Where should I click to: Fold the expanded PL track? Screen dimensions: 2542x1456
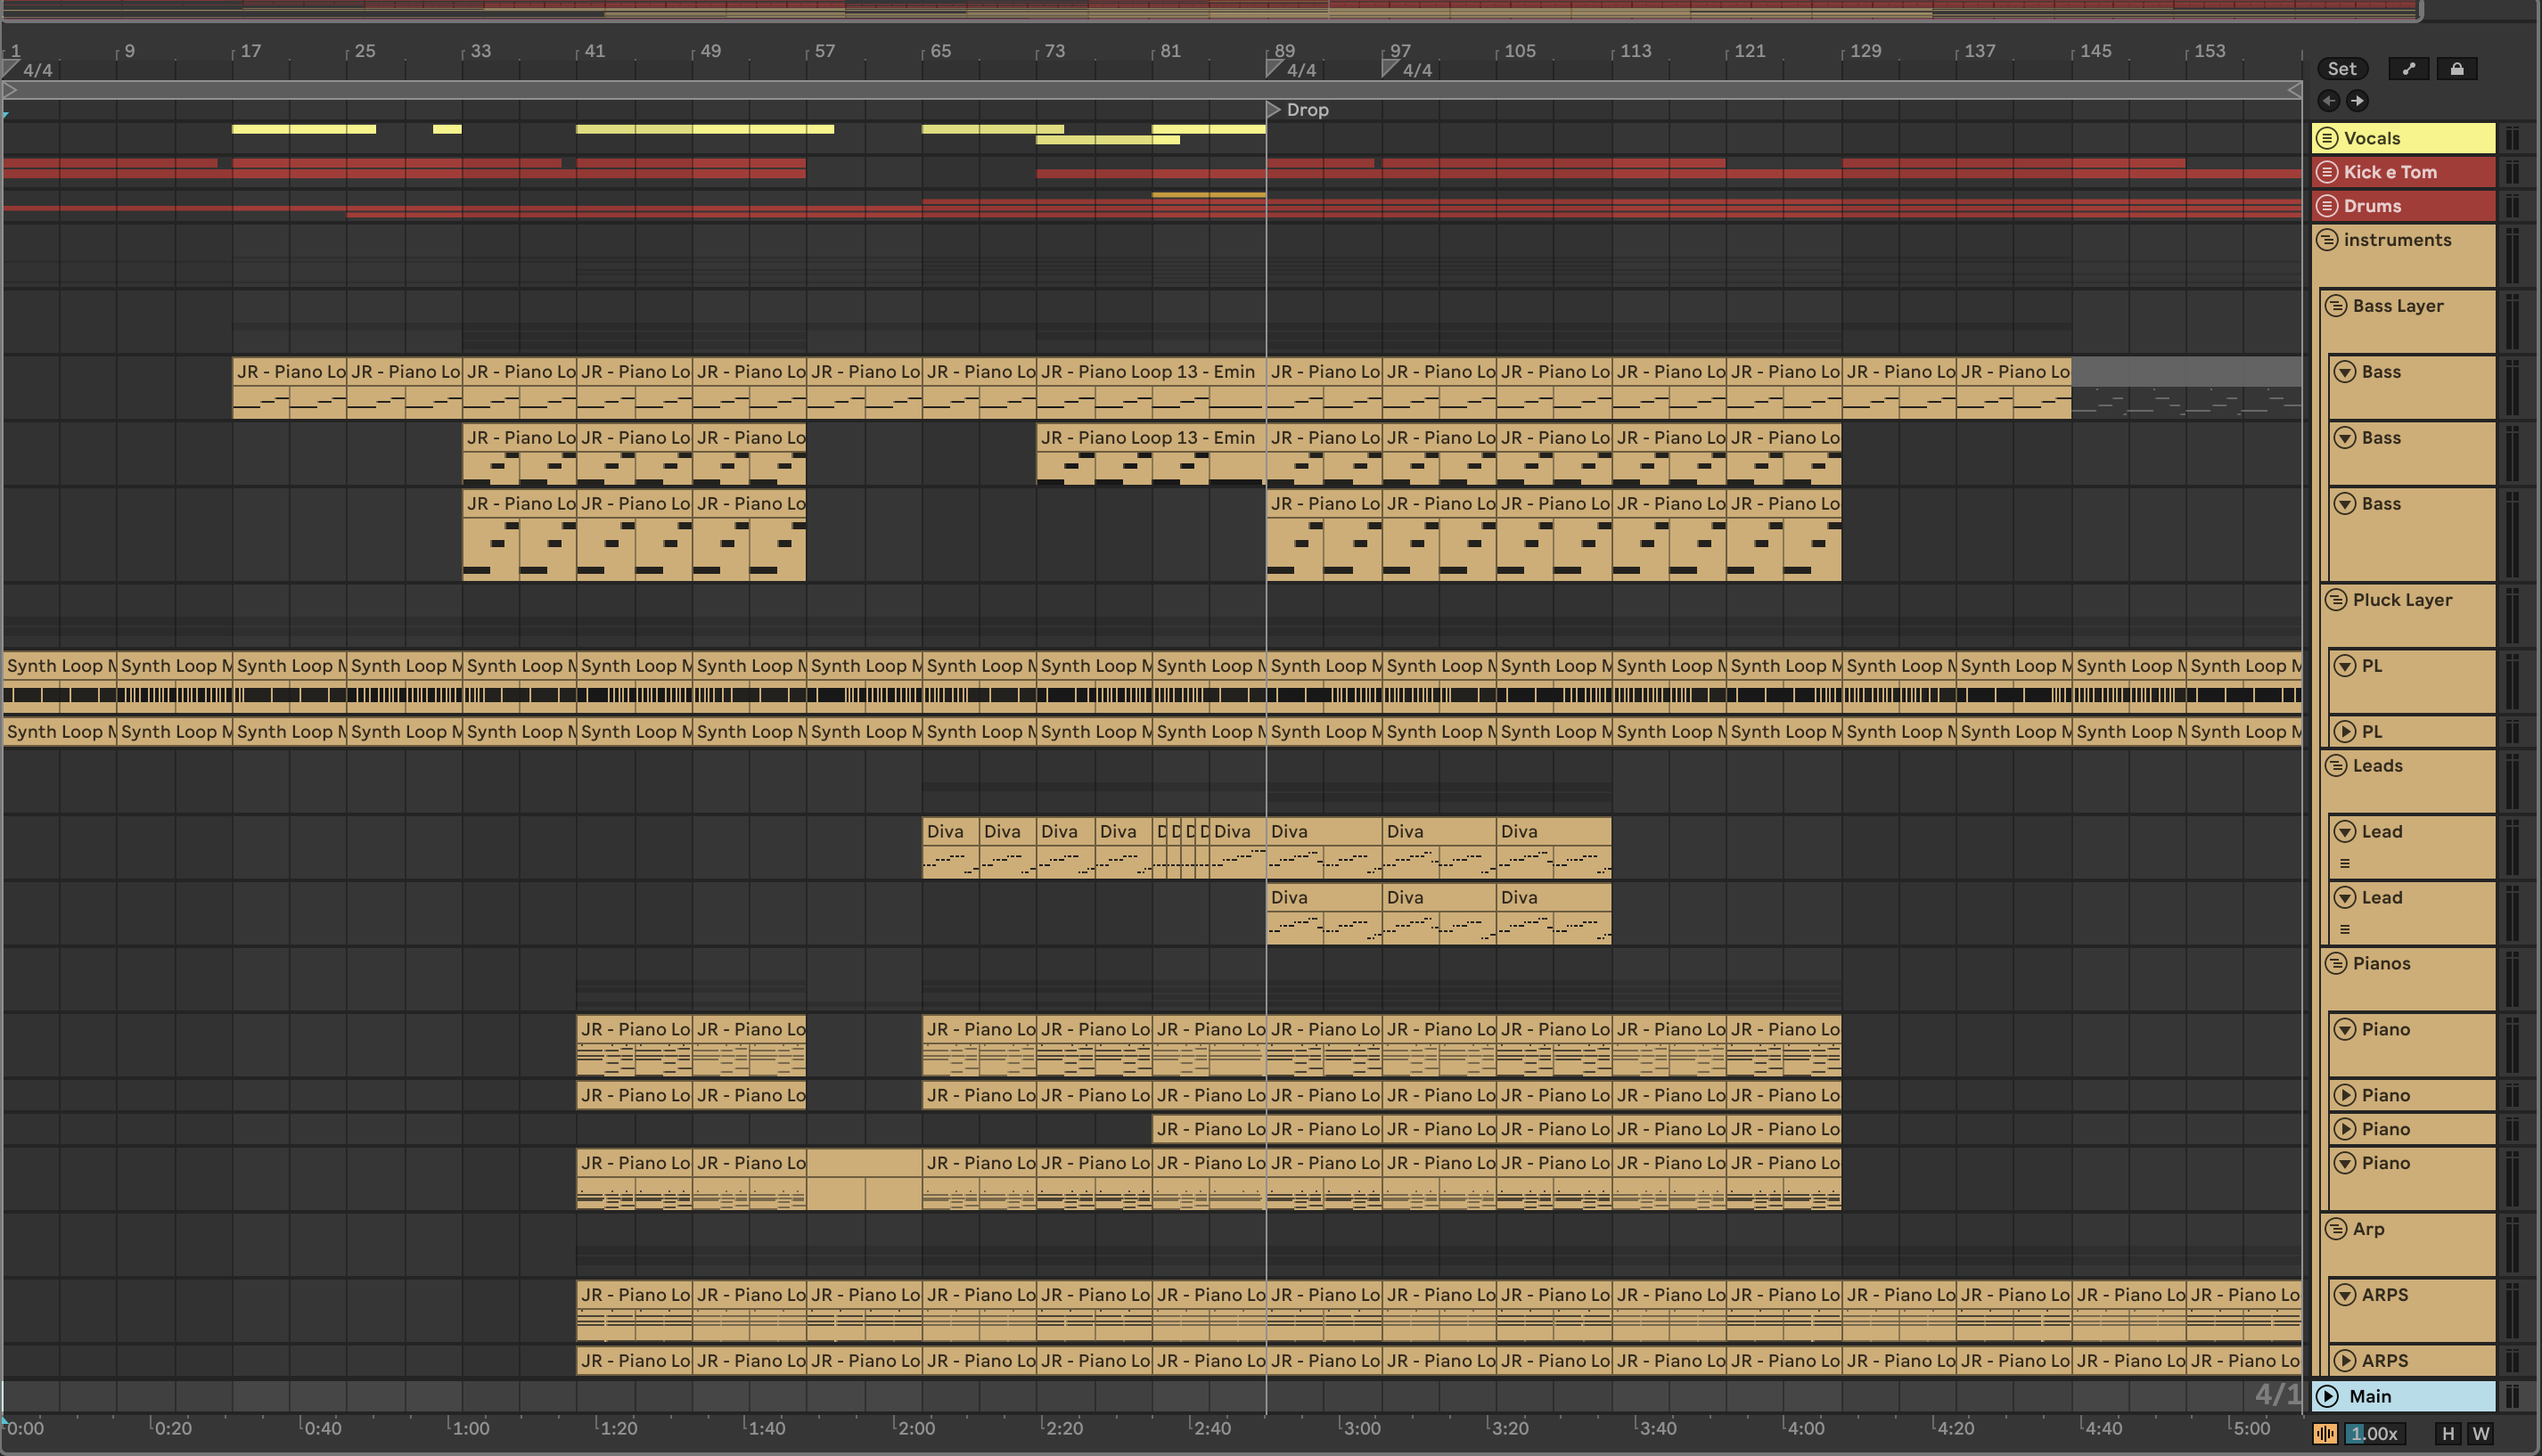pos(2345,666)
